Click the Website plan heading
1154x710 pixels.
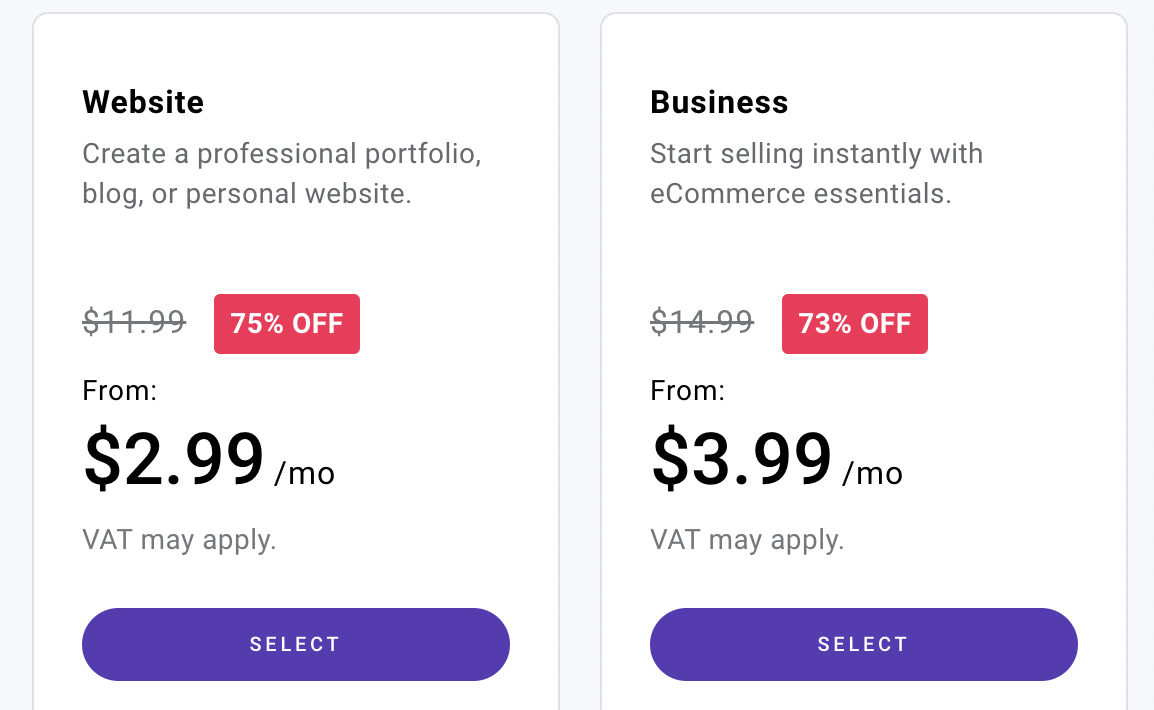pos(143,102)
